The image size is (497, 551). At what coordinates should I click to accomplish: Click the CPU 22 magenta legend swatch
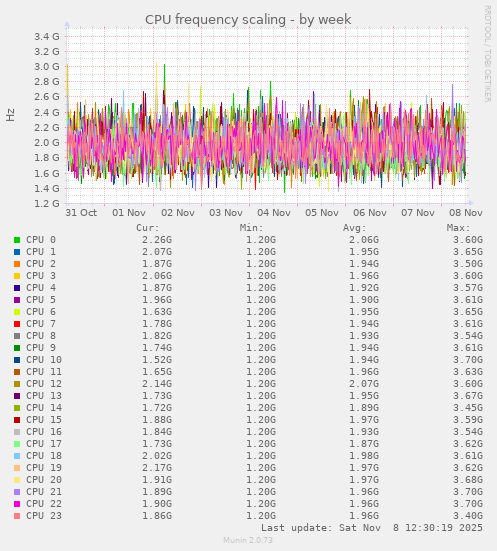(17, 504)
